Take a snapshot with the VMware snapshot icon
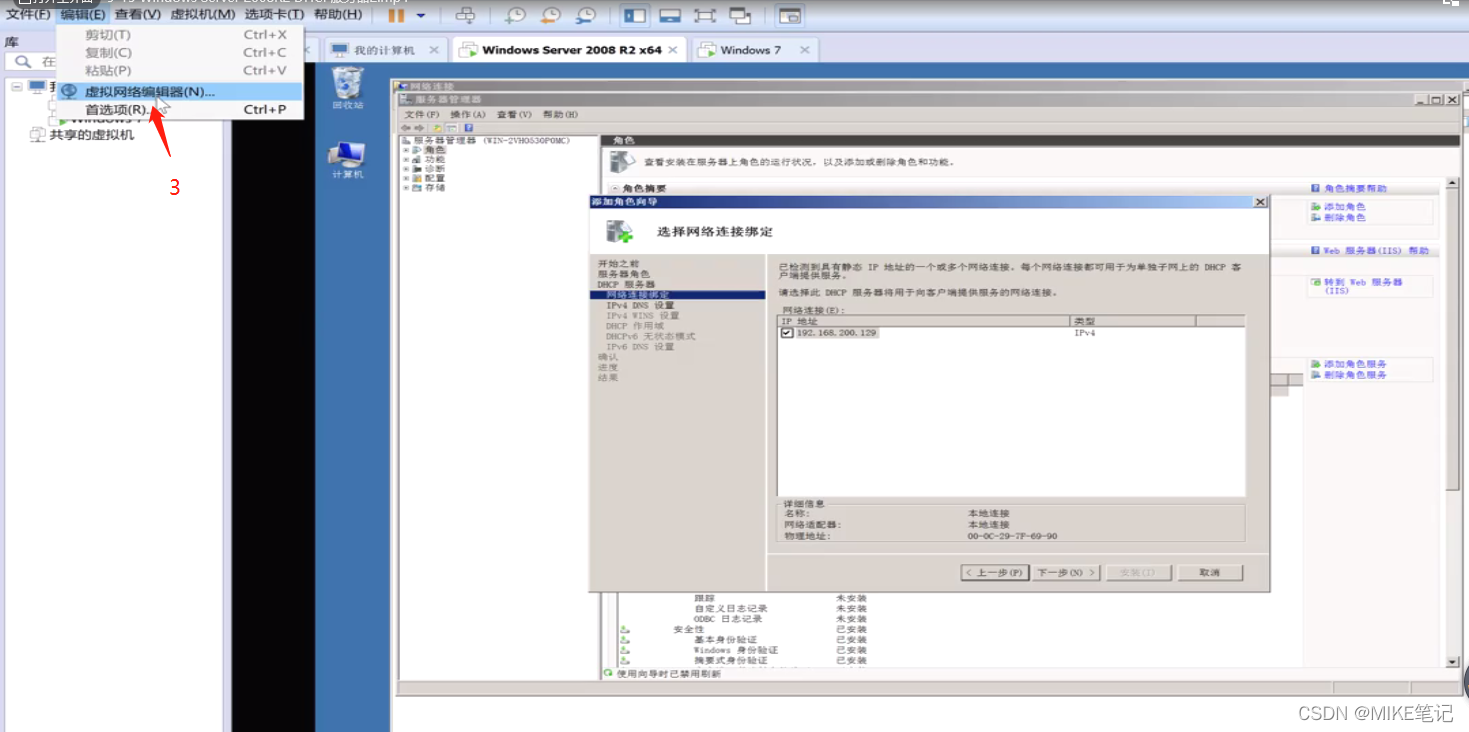Viewport: 1469px width, 732px height. pyautogui.click(x=515, y=15)
